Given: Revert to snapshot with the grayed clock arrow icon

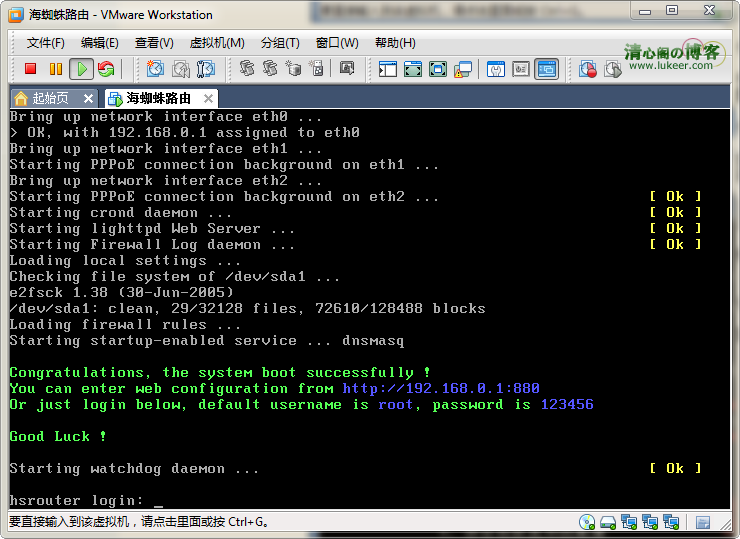Looking at the screenshot, I should click(x=181, y=69).
